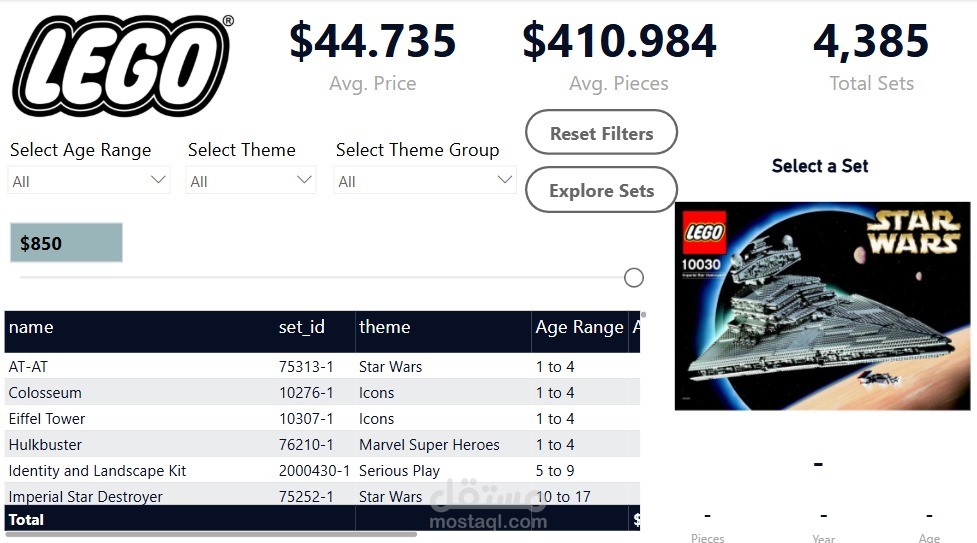Click the theme column header
The width and height of the screenshot is (977, 543).
click(x=385, y=327)
